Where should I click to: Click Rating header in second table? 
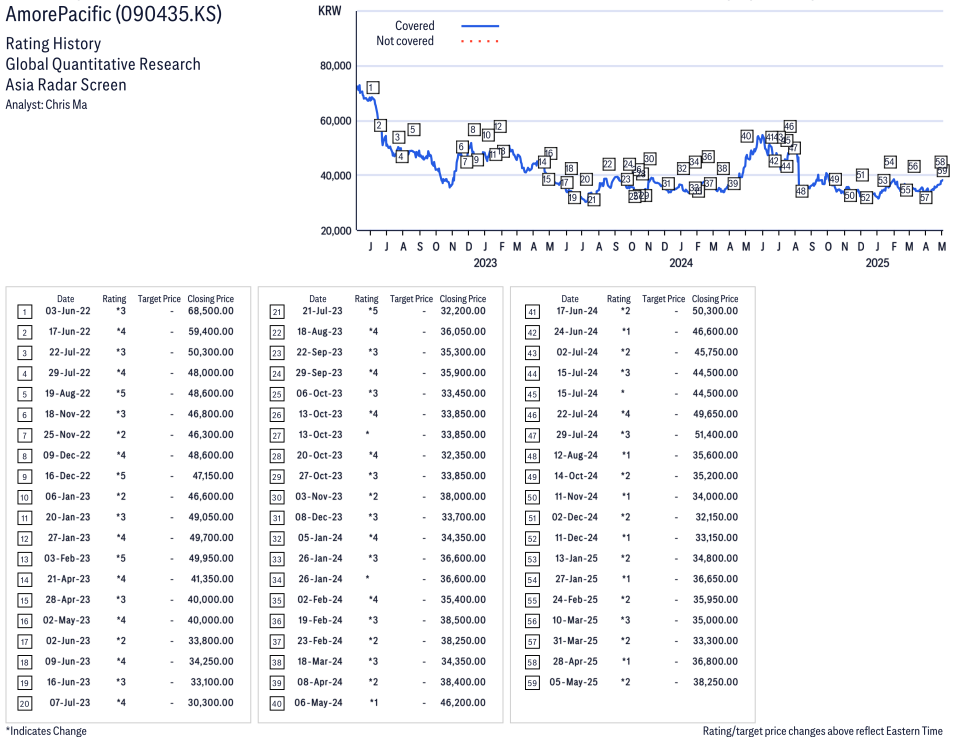pos(366,299)
